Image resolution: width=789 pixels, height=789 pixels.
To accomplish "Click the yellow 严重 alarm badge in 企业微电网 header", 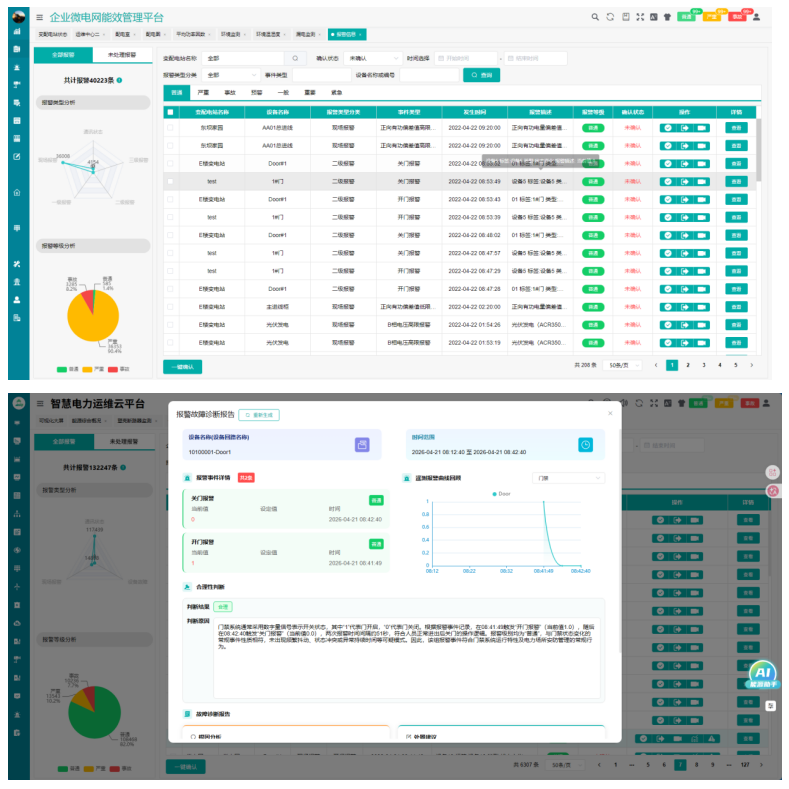I will (712, 17).
